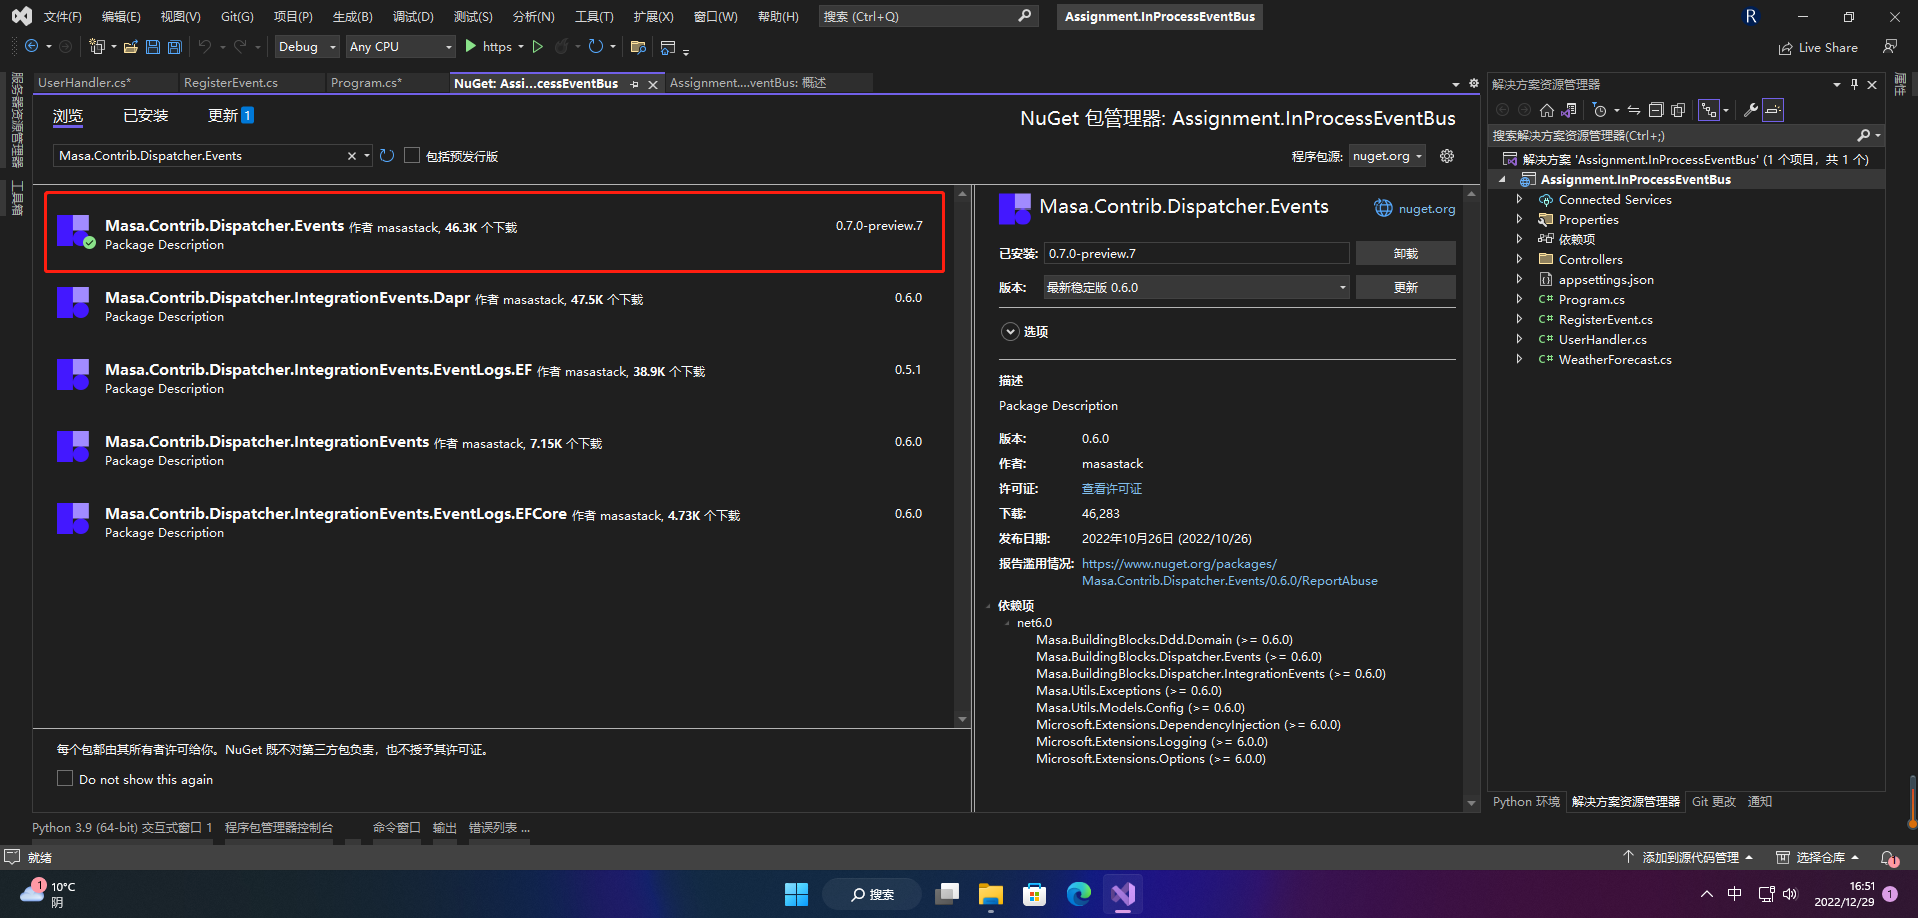This screenshot has width=1918, height=918.
Task: Select WeatherForecast.cs in Solution Explorer
Action: click(1614, 360)
